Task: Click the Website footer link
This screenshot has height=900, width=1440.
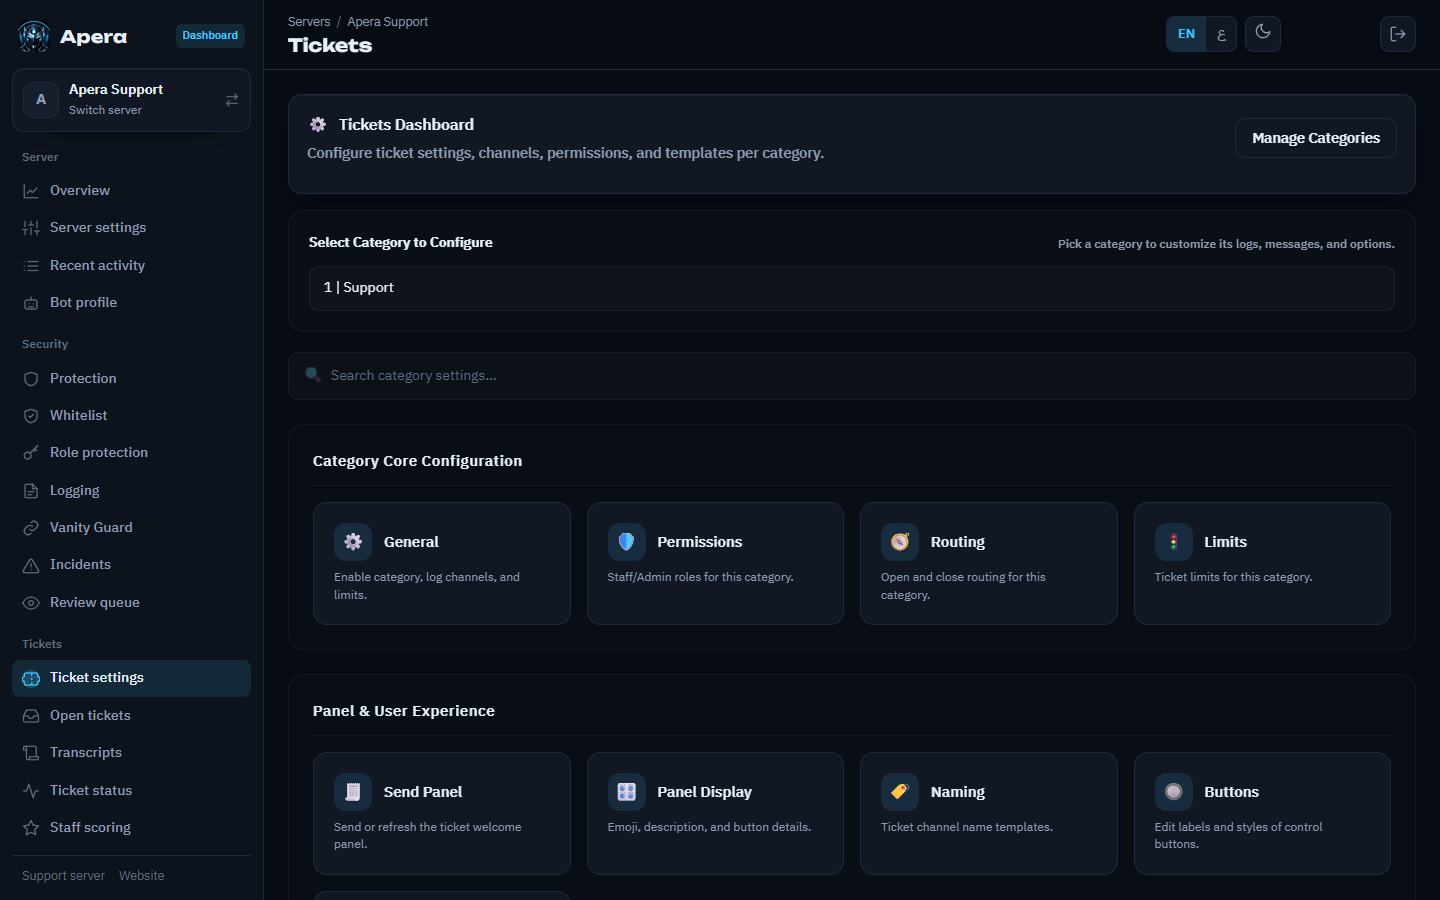Action: (x=142, y=876)
